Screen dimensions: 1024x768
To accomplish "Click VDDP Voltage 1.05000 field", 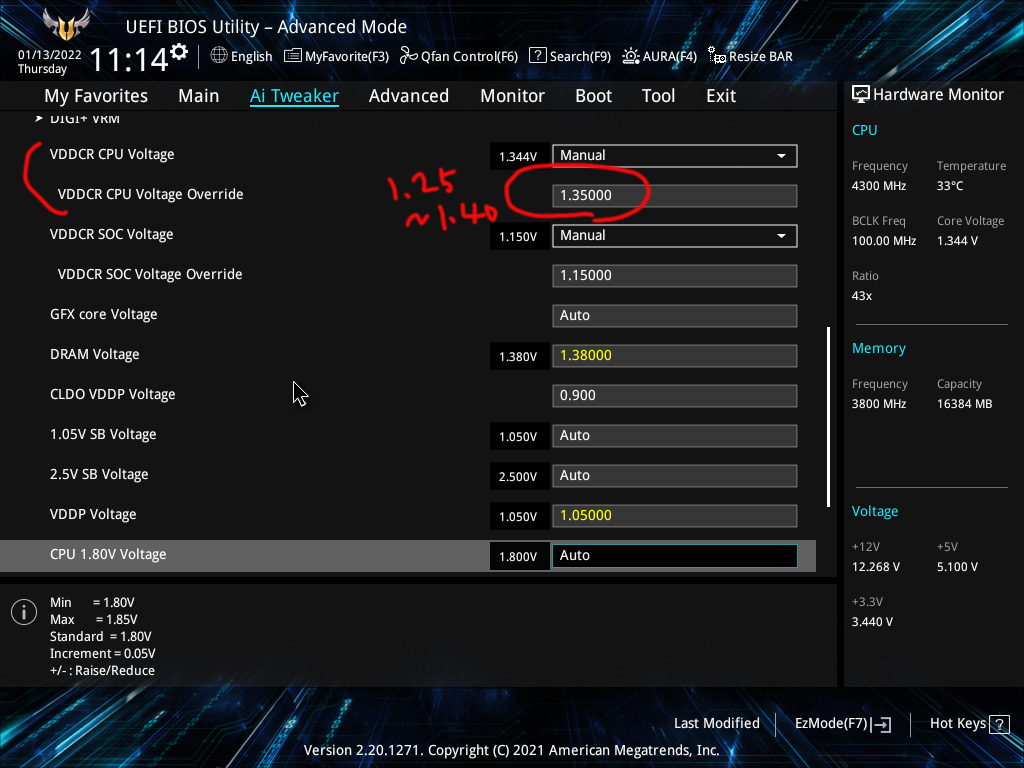I will (x=675, y=515).
